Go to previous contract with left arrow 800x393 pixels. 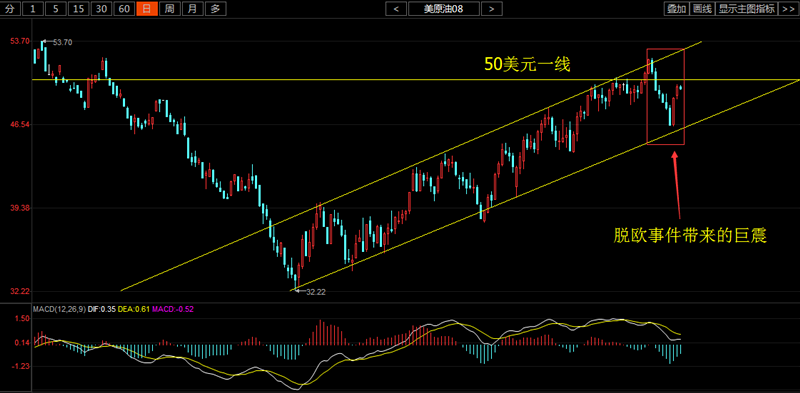pos(396,8)
